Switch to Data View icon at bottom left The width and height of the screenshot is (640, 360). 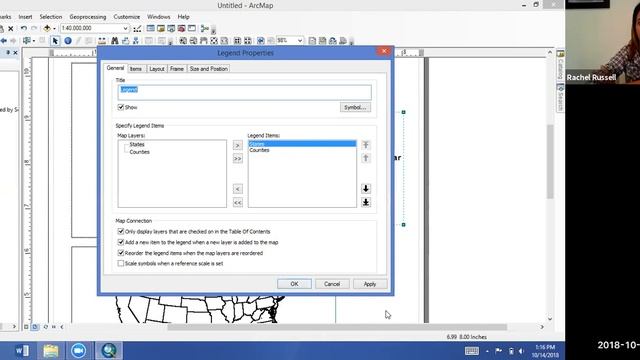point(26,327)
